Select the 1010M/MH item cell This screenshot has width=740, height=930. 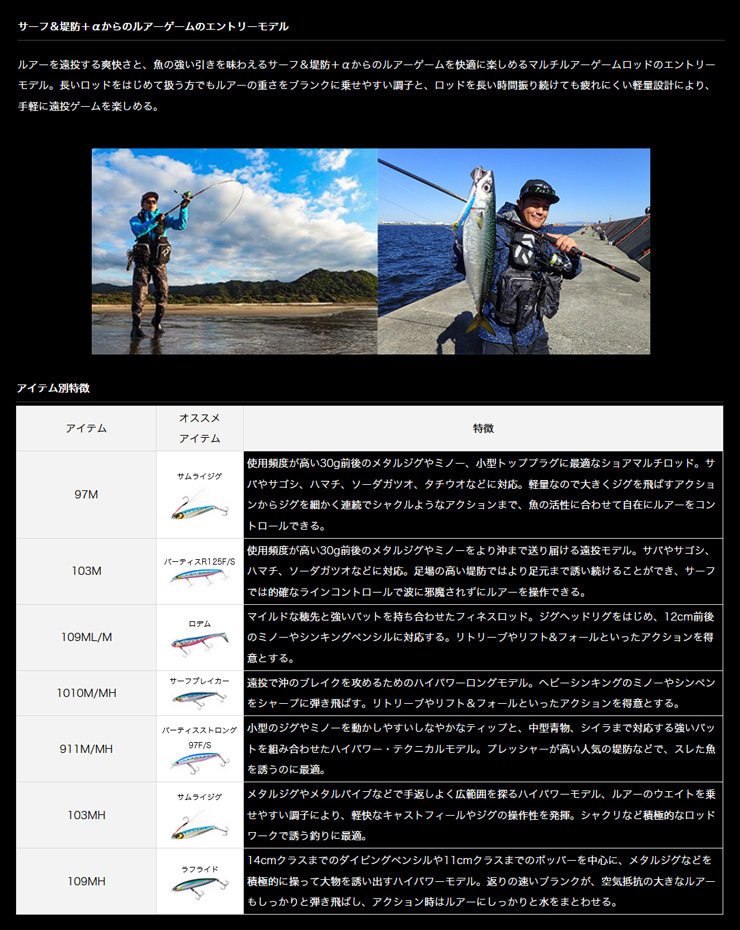86,693
